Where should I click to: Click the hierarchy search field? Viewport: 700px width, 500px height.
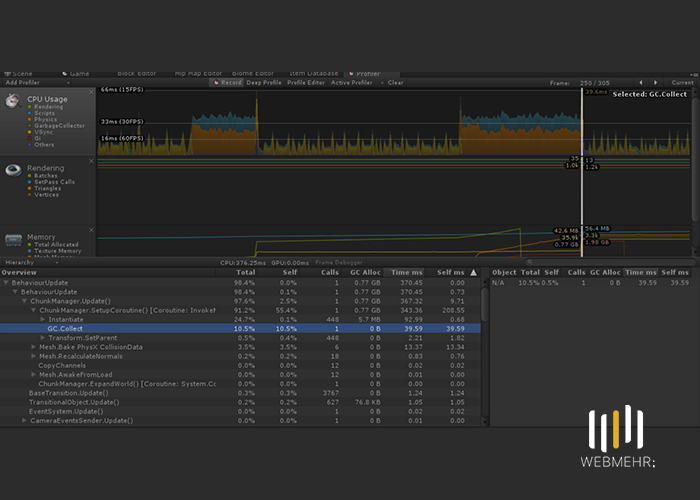(x=609, y=262)
